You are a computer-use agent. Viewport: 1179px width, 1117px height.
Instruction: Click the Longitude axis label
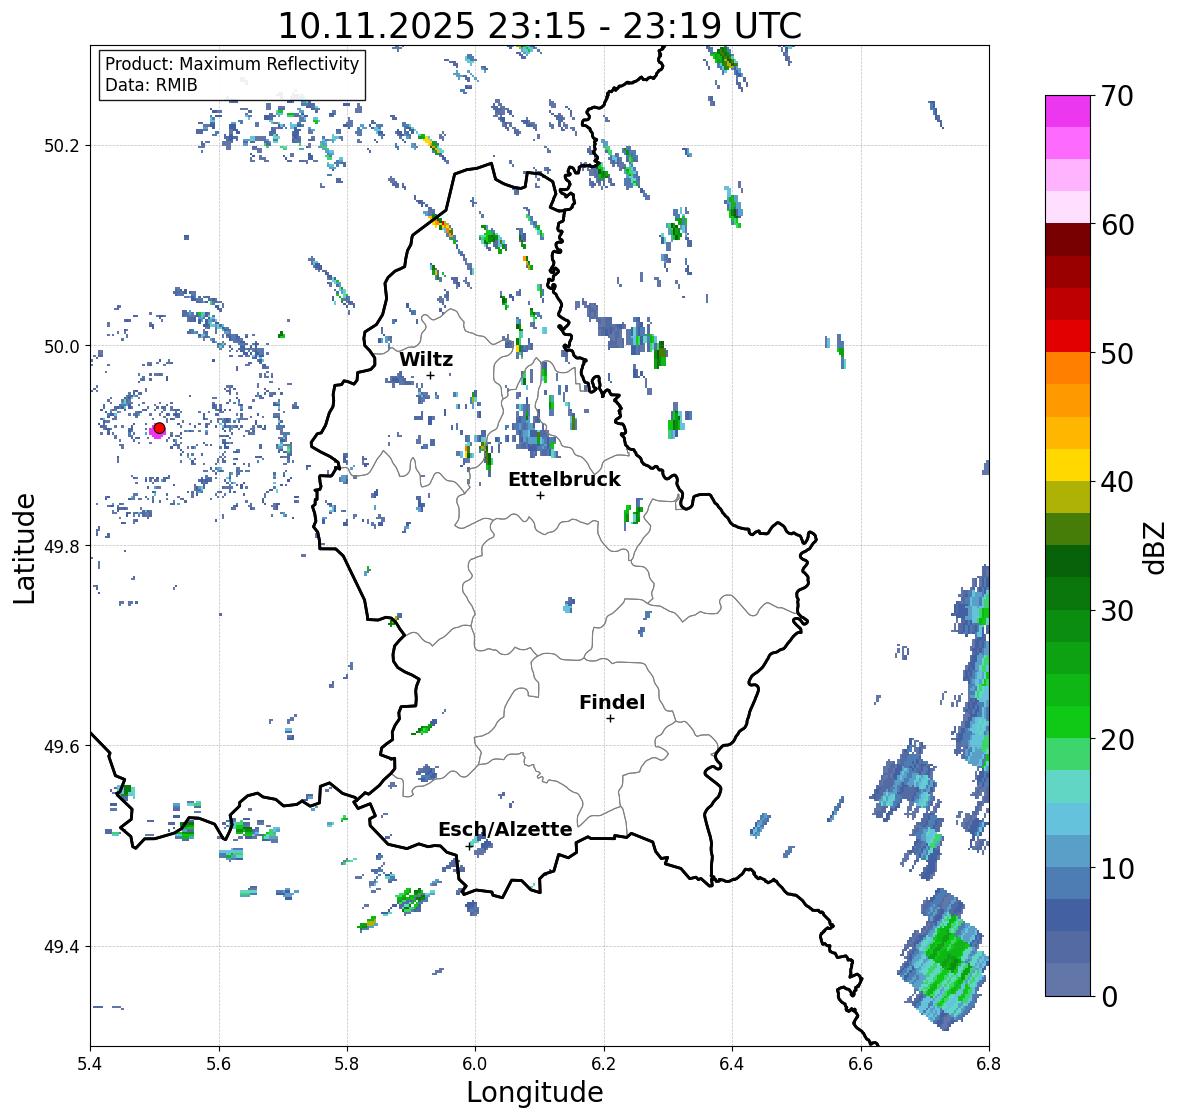click(535, 1092)
